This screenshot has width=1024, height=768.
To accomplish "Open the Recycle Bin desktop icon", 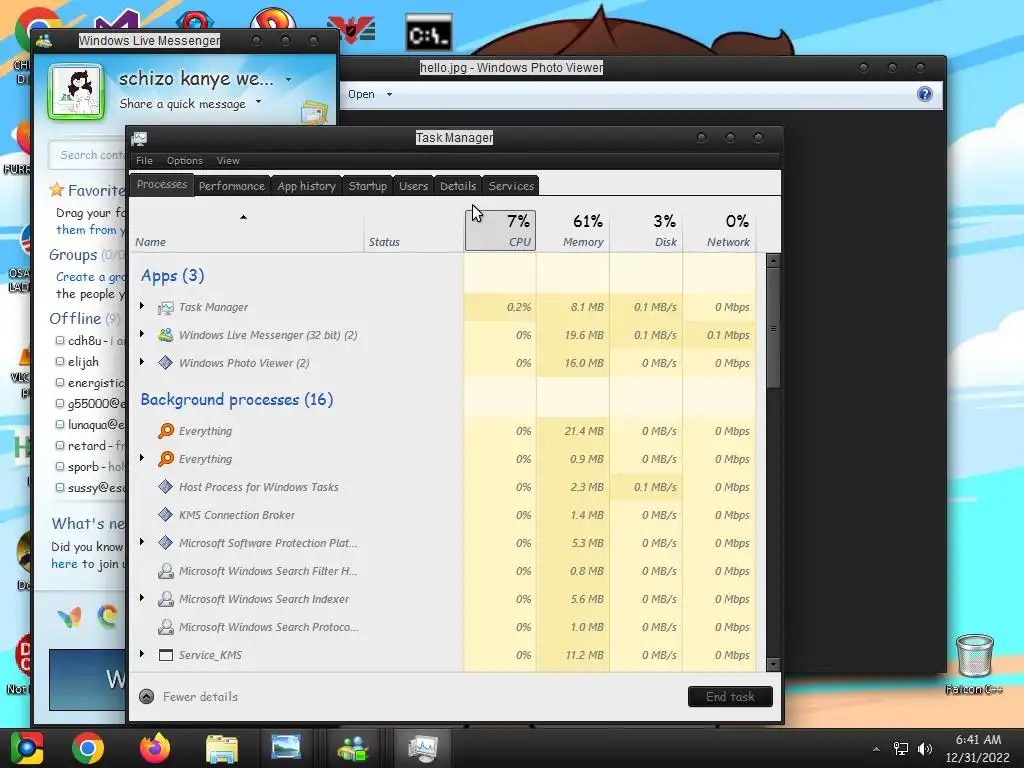I will (x=974, y=656).
